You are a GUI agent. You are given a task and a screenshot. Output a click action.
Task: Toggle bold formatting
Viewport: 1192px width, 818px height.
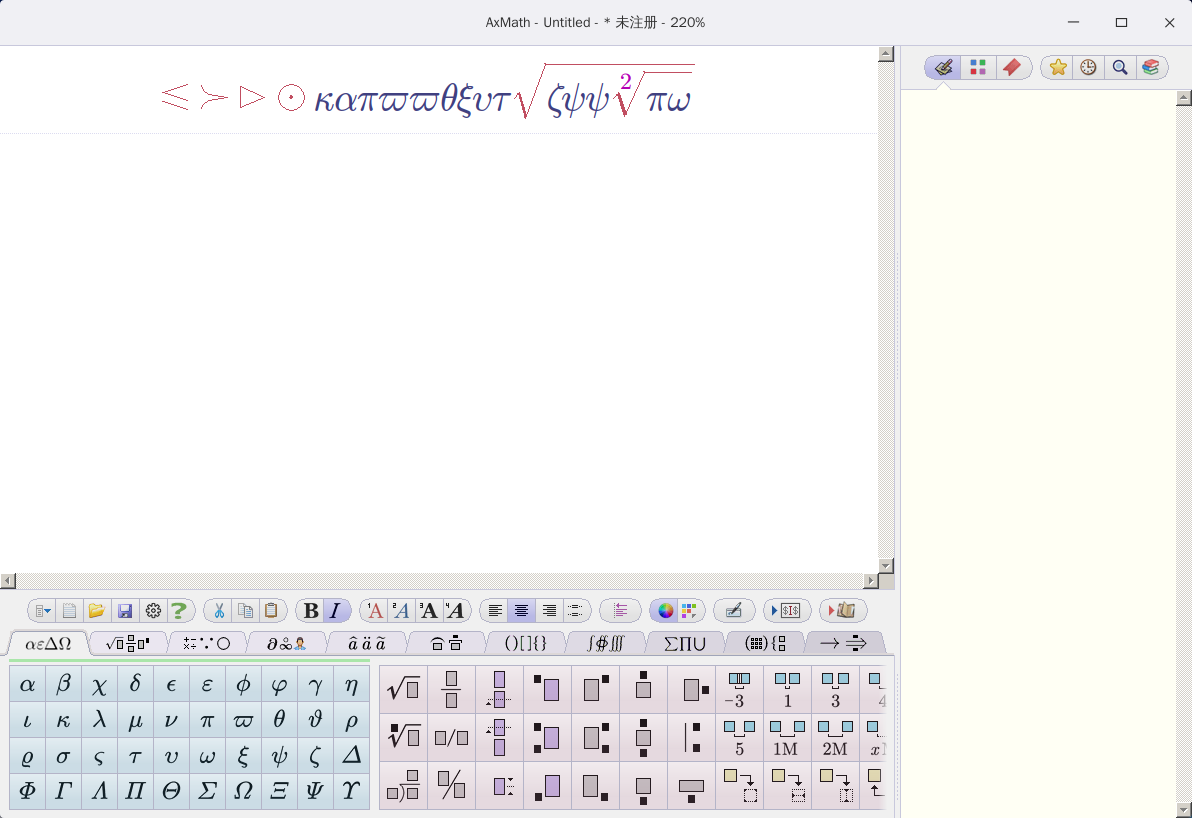[x=310, y=610]
